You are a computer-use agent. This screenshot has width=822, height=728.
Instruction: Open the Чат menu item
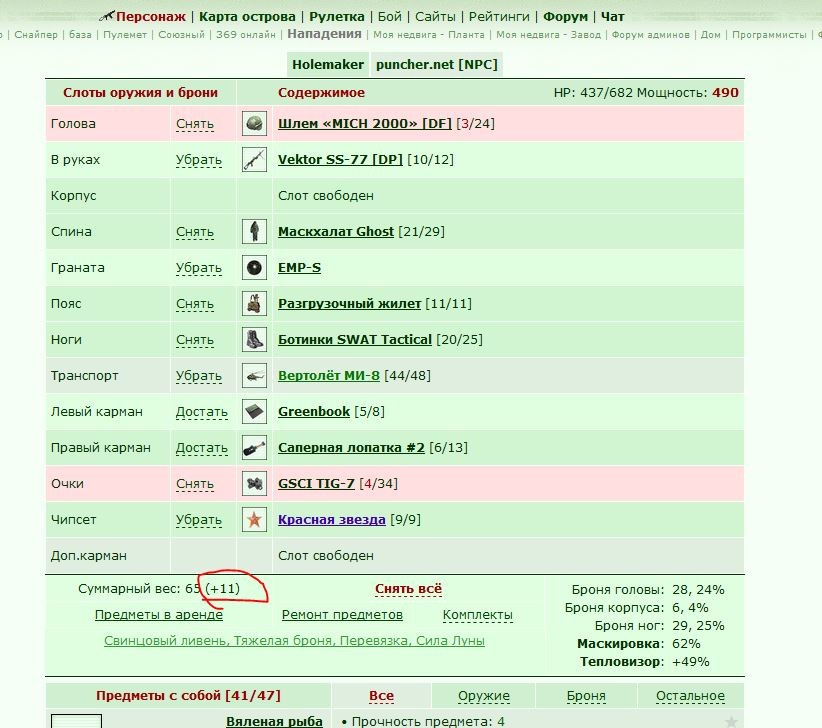(x=612, y=17)
